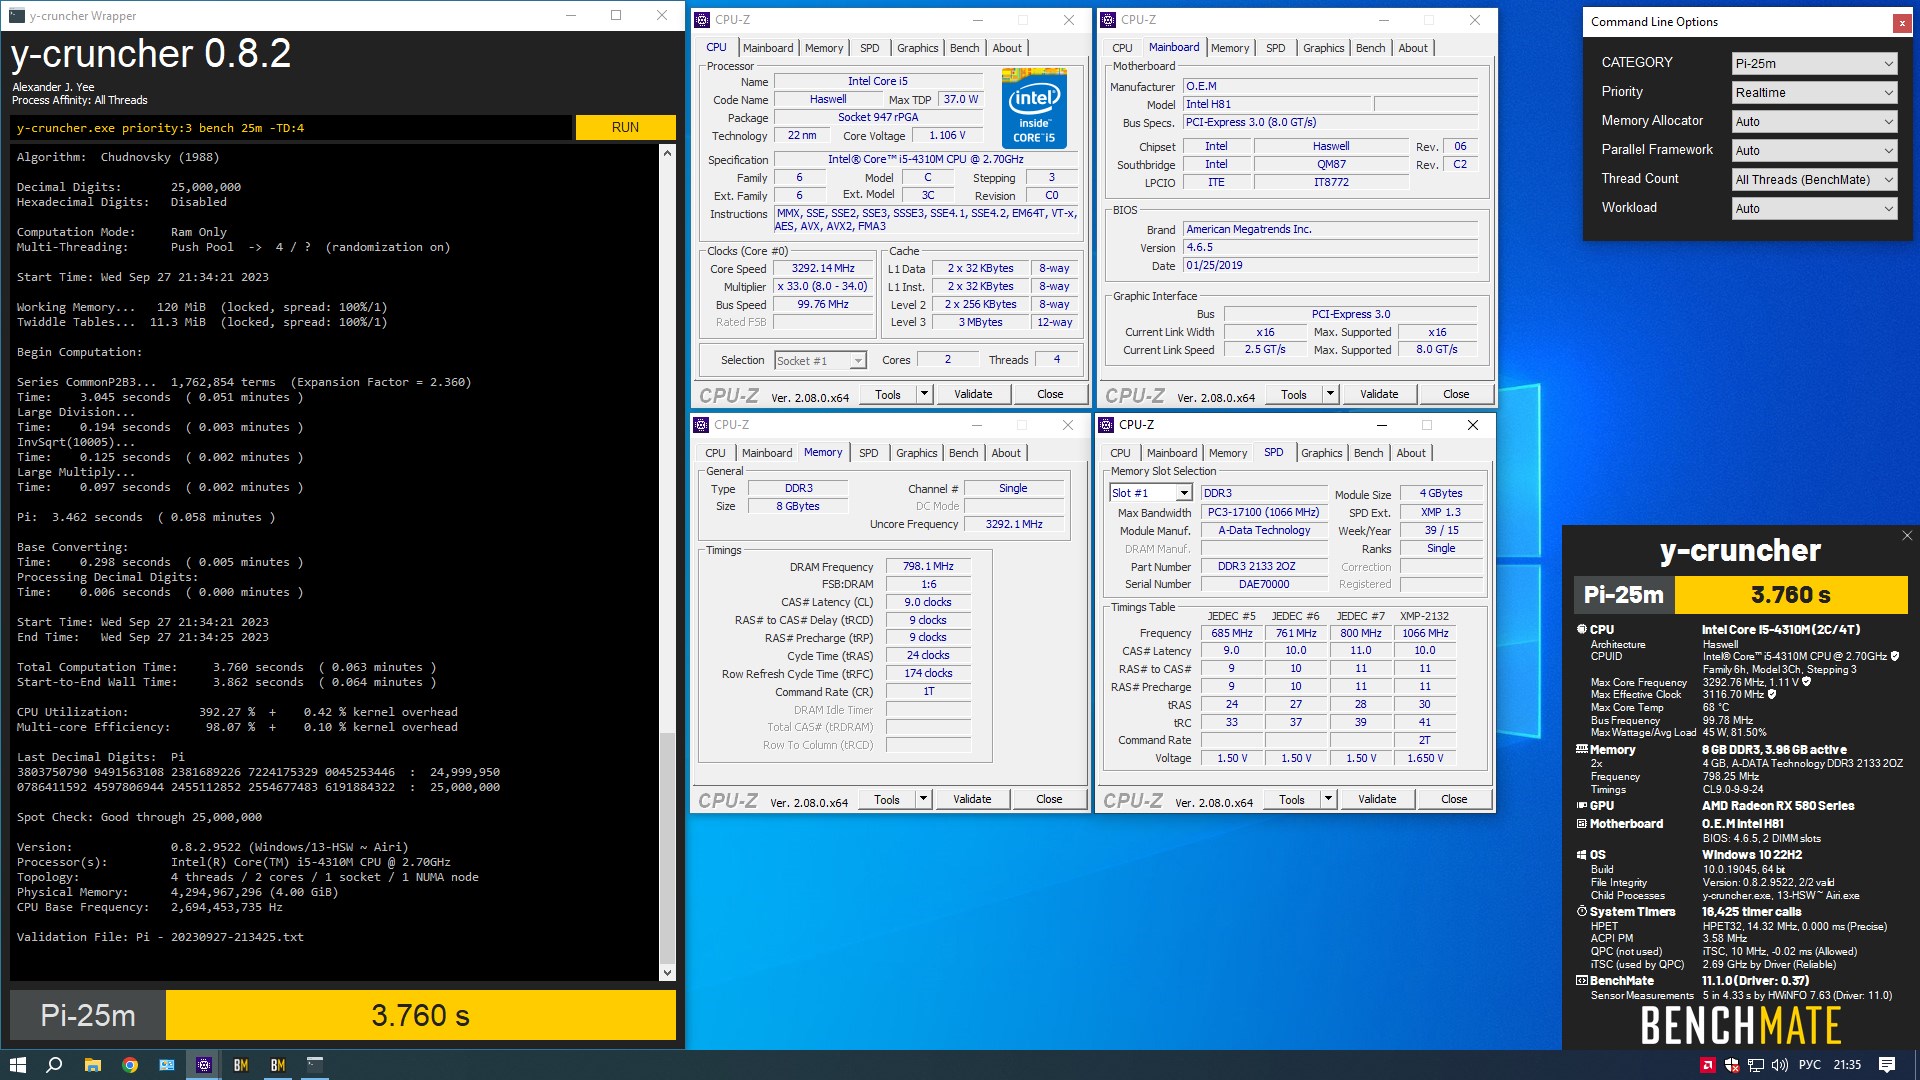The width and height of the screenshot is (1920, 1080).
Task: Click the y-cruncher output scrollbar thumb
Action: pyautogui.click(x=667, y=848)
